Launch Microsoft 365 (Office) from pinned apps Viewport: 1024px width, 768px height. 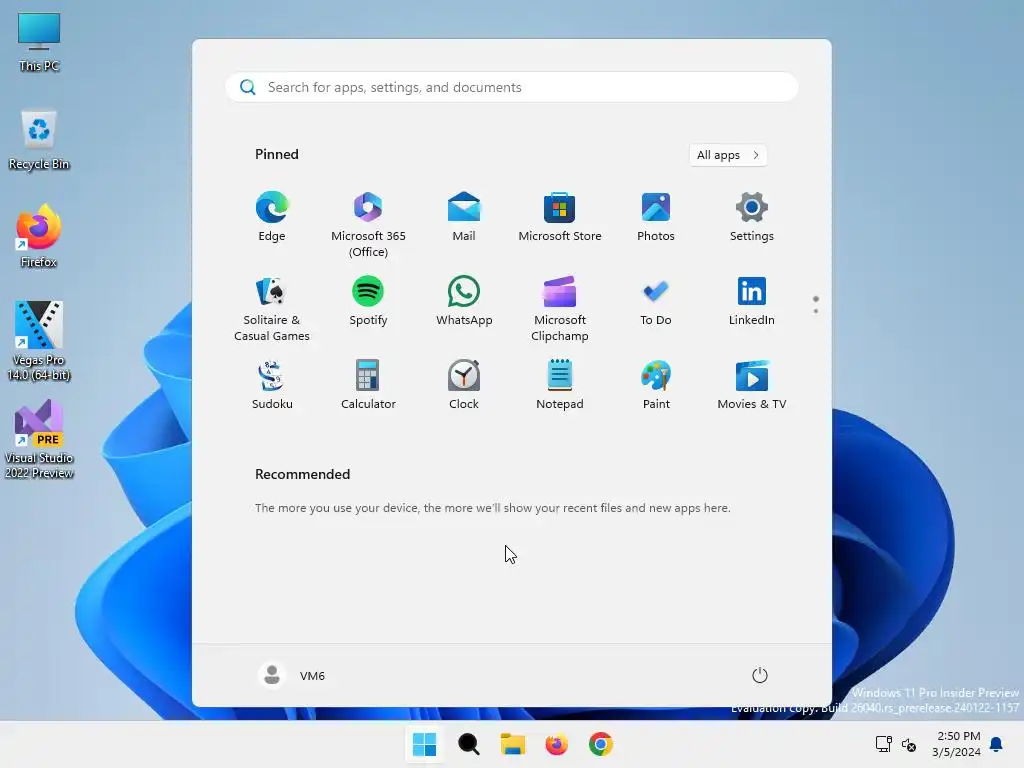[368, 225]
